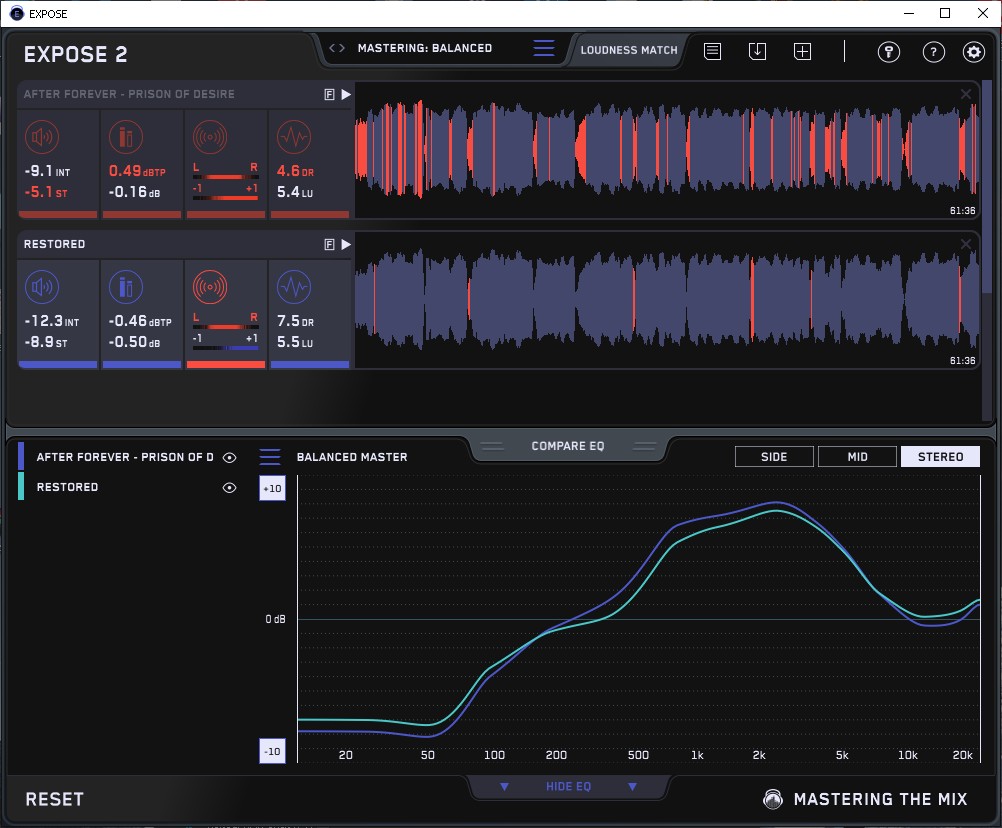Open the notes list icon in toolbar
The width and height of the screenshot is (1002, 828).
tap(712, 51)
